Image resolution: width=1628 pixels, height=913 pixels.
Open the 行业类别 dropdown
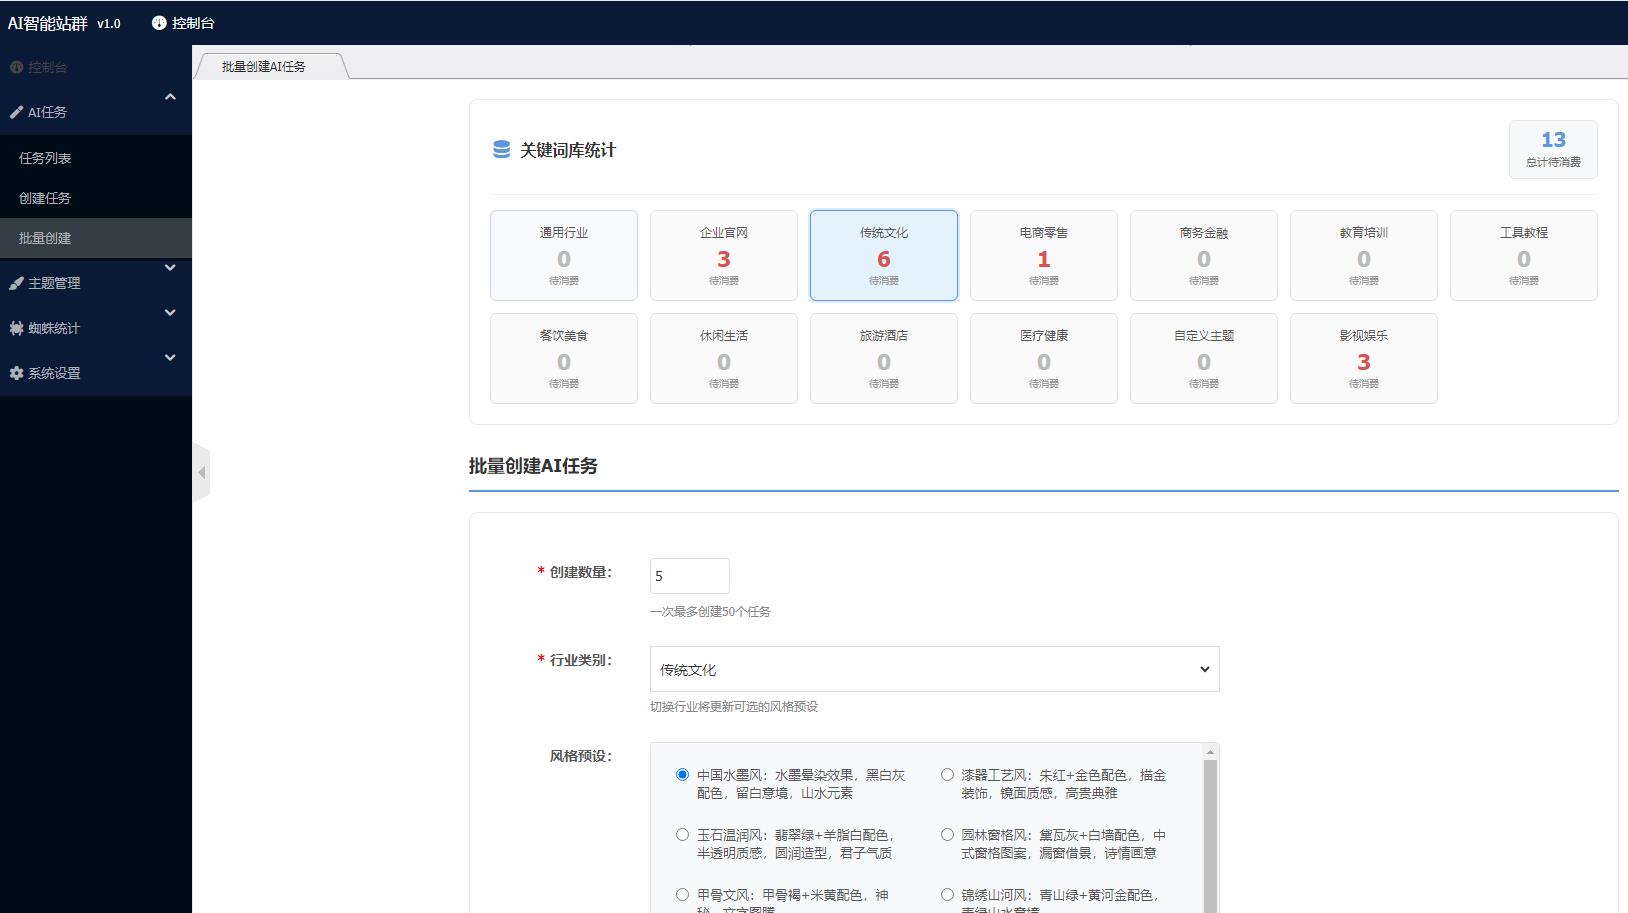pyautogui.click(x=934, y=669)
